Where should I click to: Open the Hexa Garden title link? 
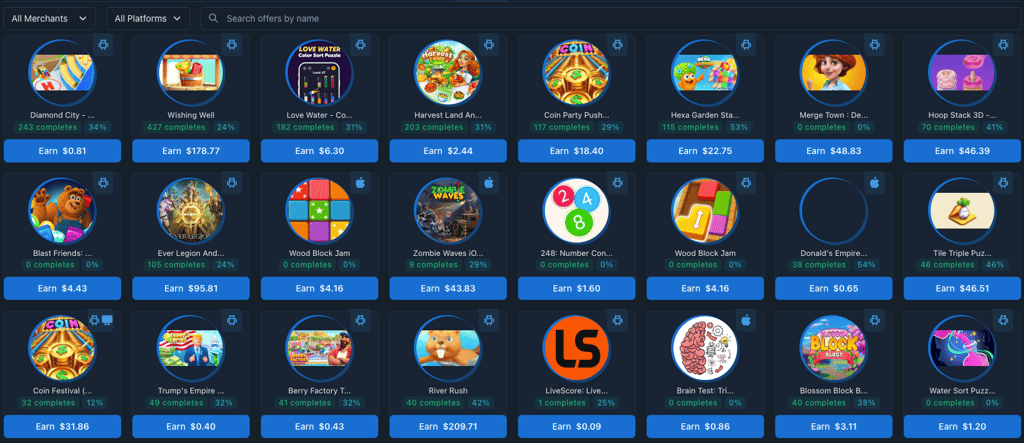click(705, 115)
